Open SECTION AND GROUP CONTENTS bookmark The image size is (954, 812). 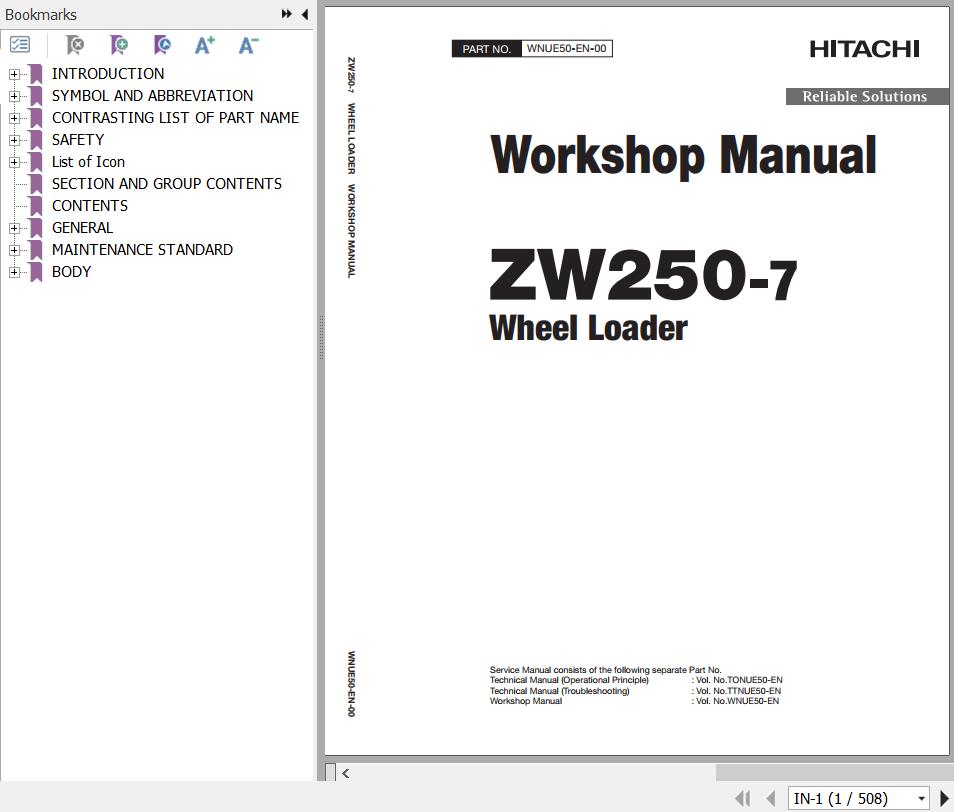click(x=166, y=184)
